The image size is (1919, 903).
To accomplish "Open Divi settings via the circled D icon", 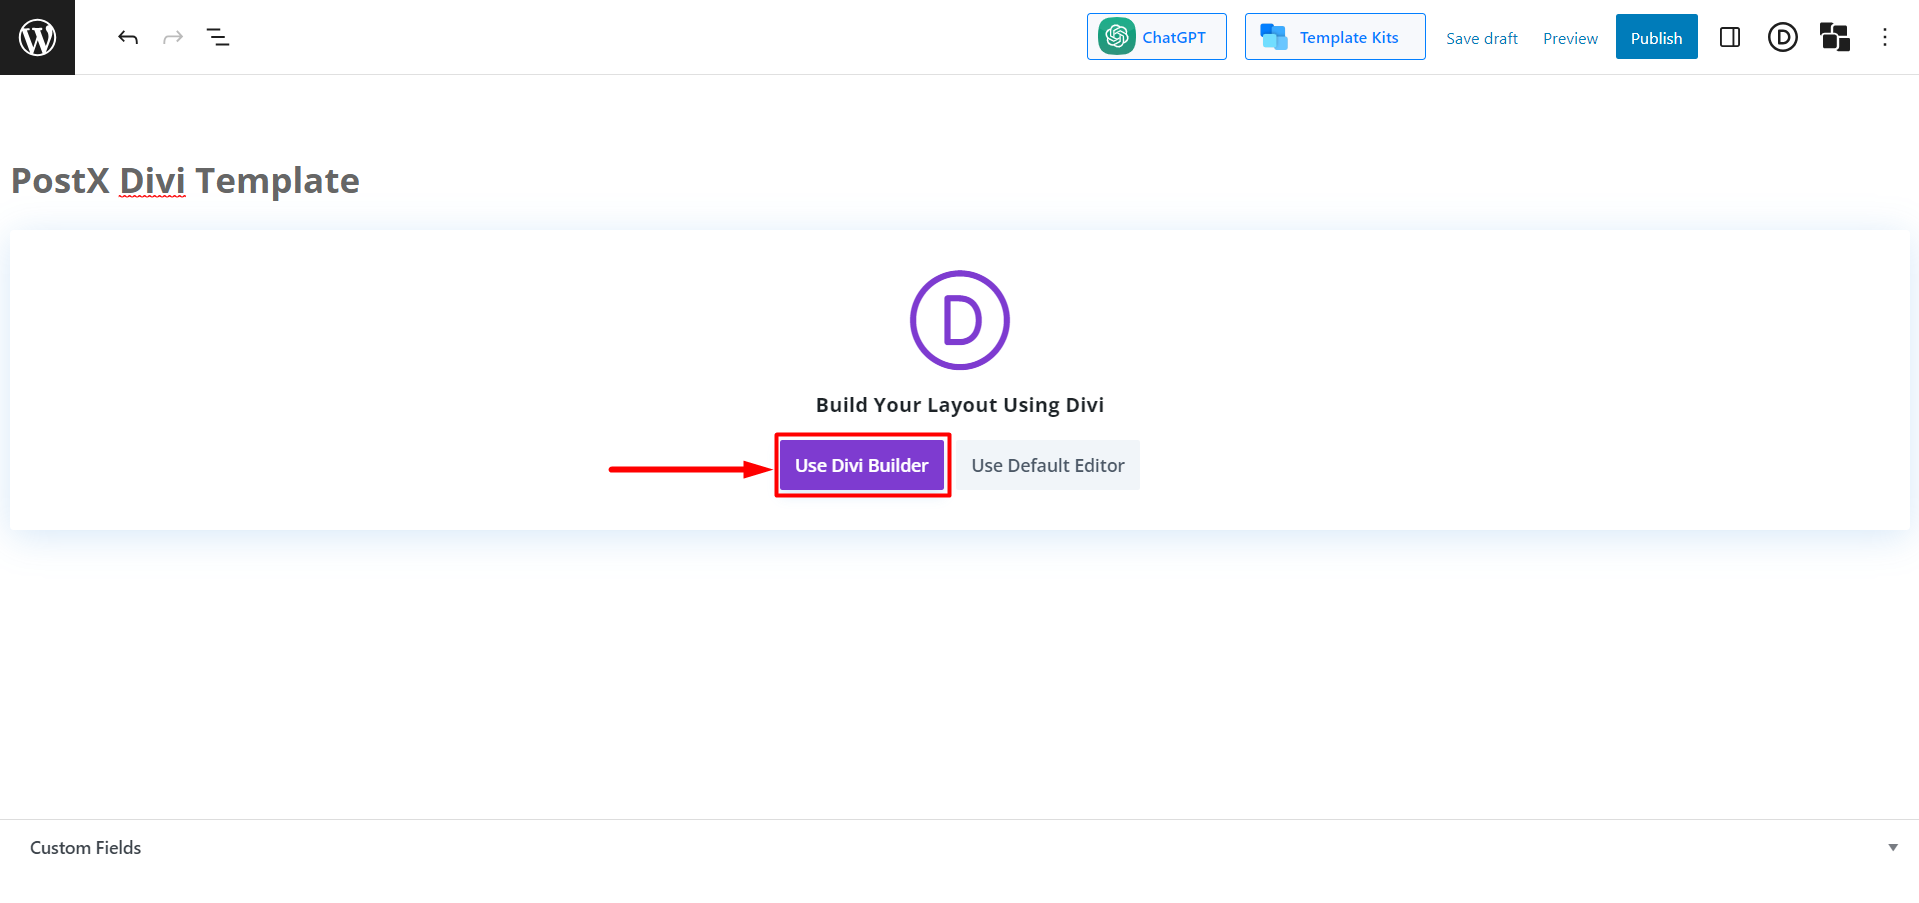I will (x=1782, y=37).
